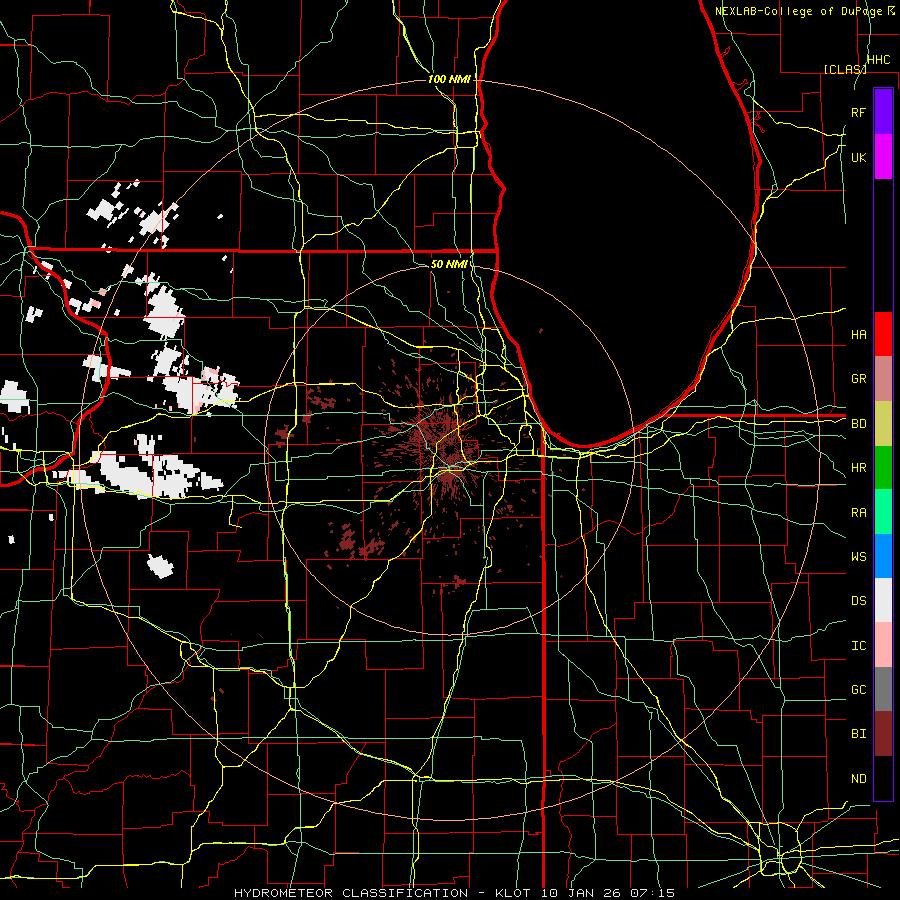Click the ND legend label
The width and height of the screenshot is (900, 900).
858,779
